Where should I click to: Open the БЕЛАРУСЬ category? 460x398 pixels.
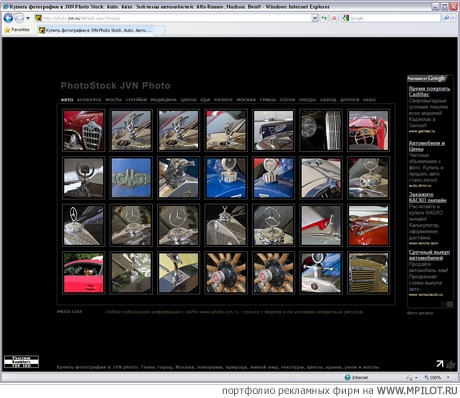[89, 100]
